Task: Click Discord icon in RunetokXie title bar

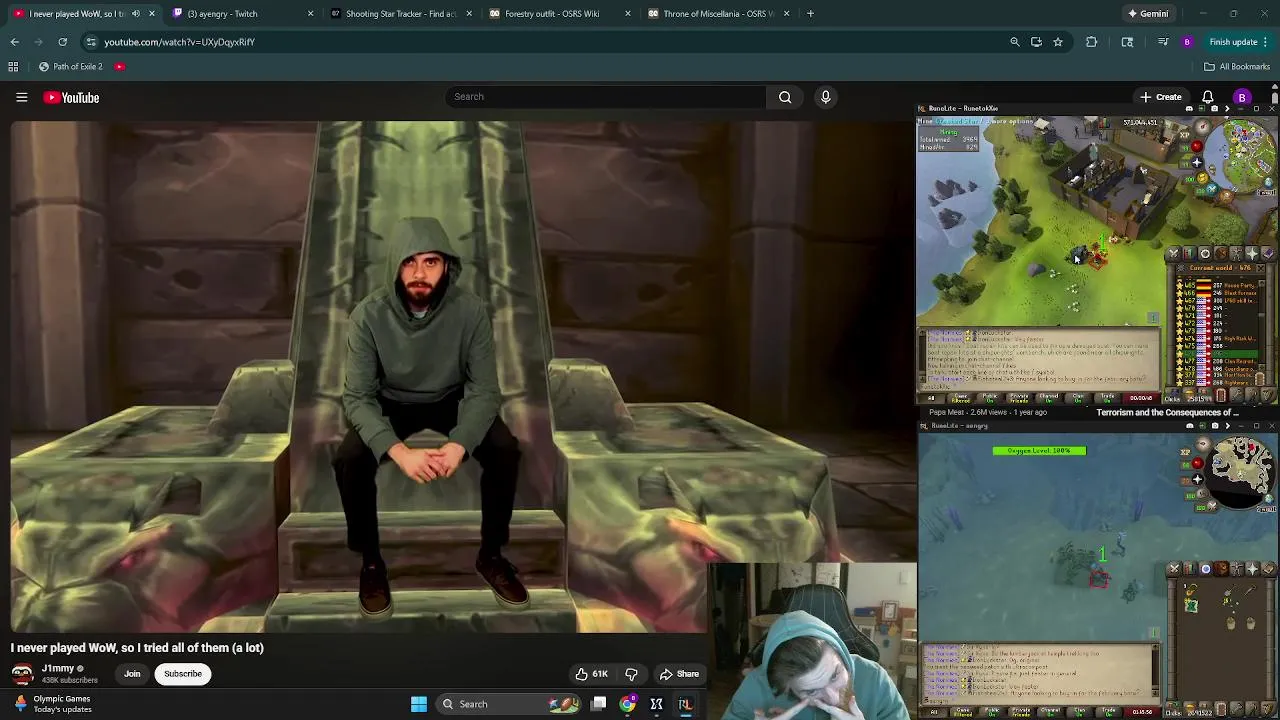Action: [1189, 108]
